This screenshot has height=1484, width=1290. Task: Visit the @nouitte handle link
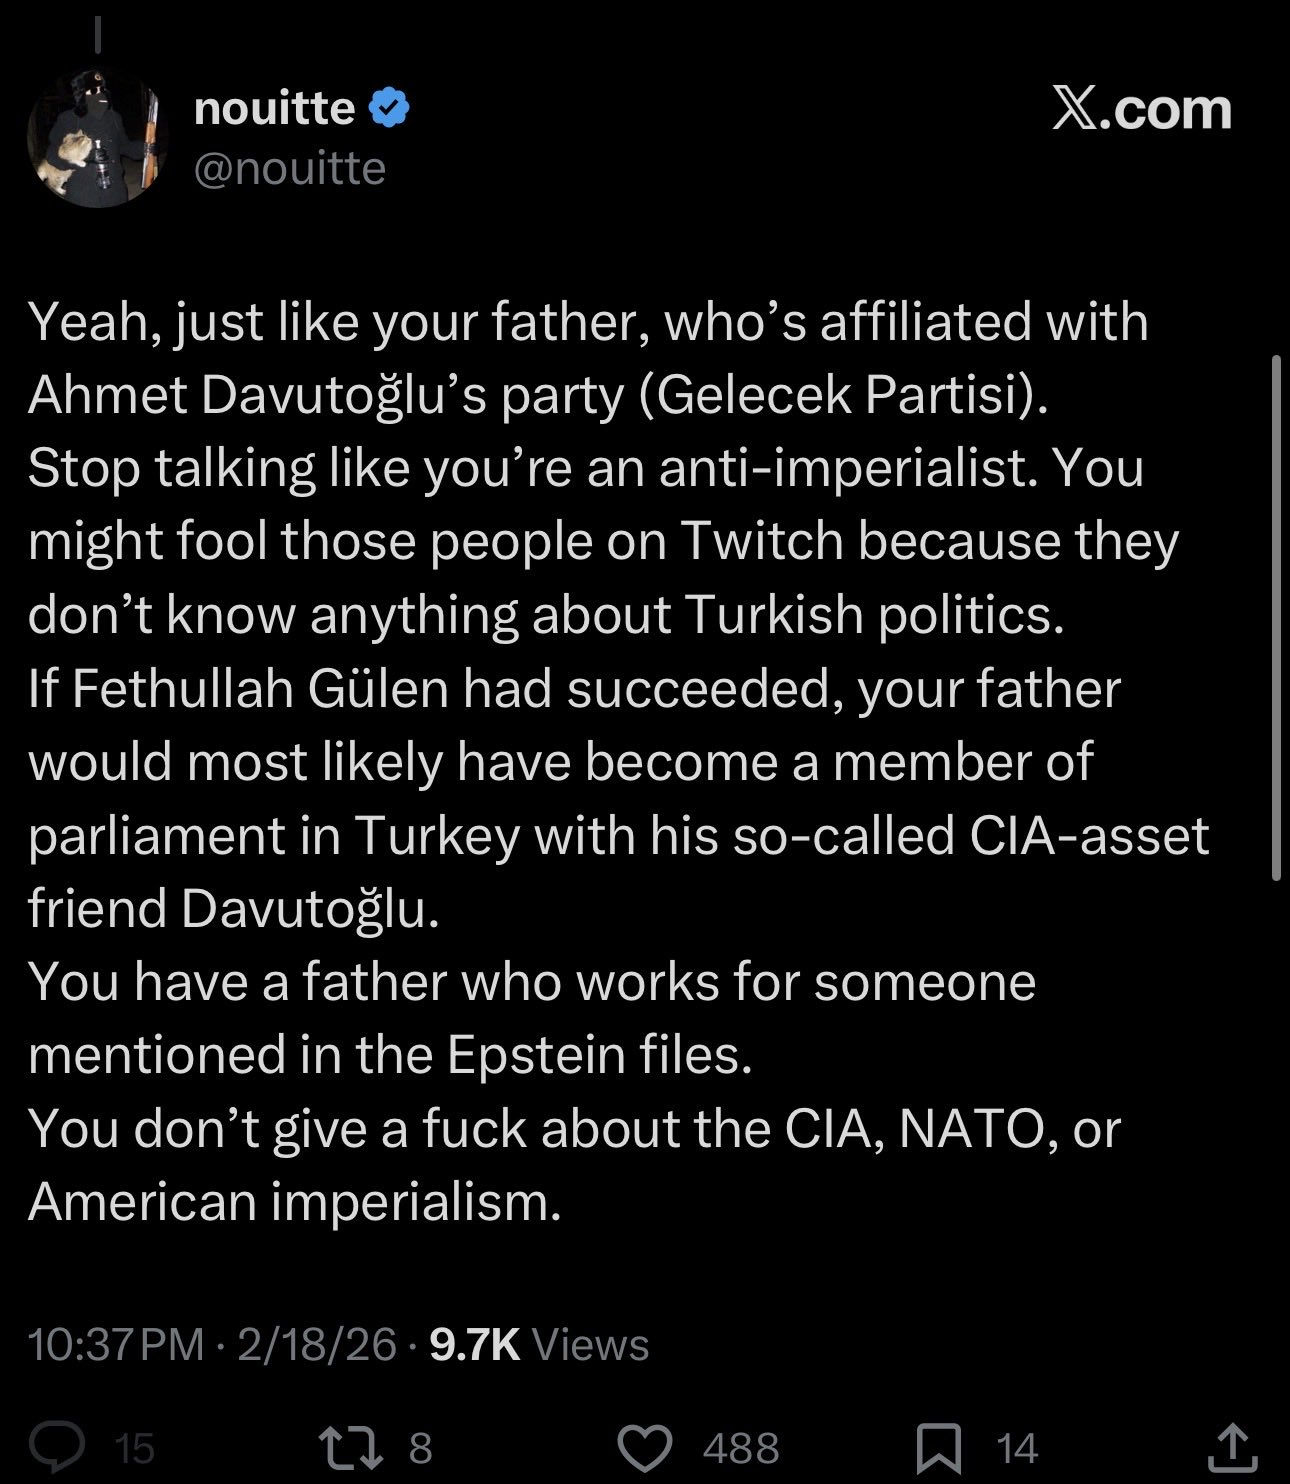click(289, 168)
